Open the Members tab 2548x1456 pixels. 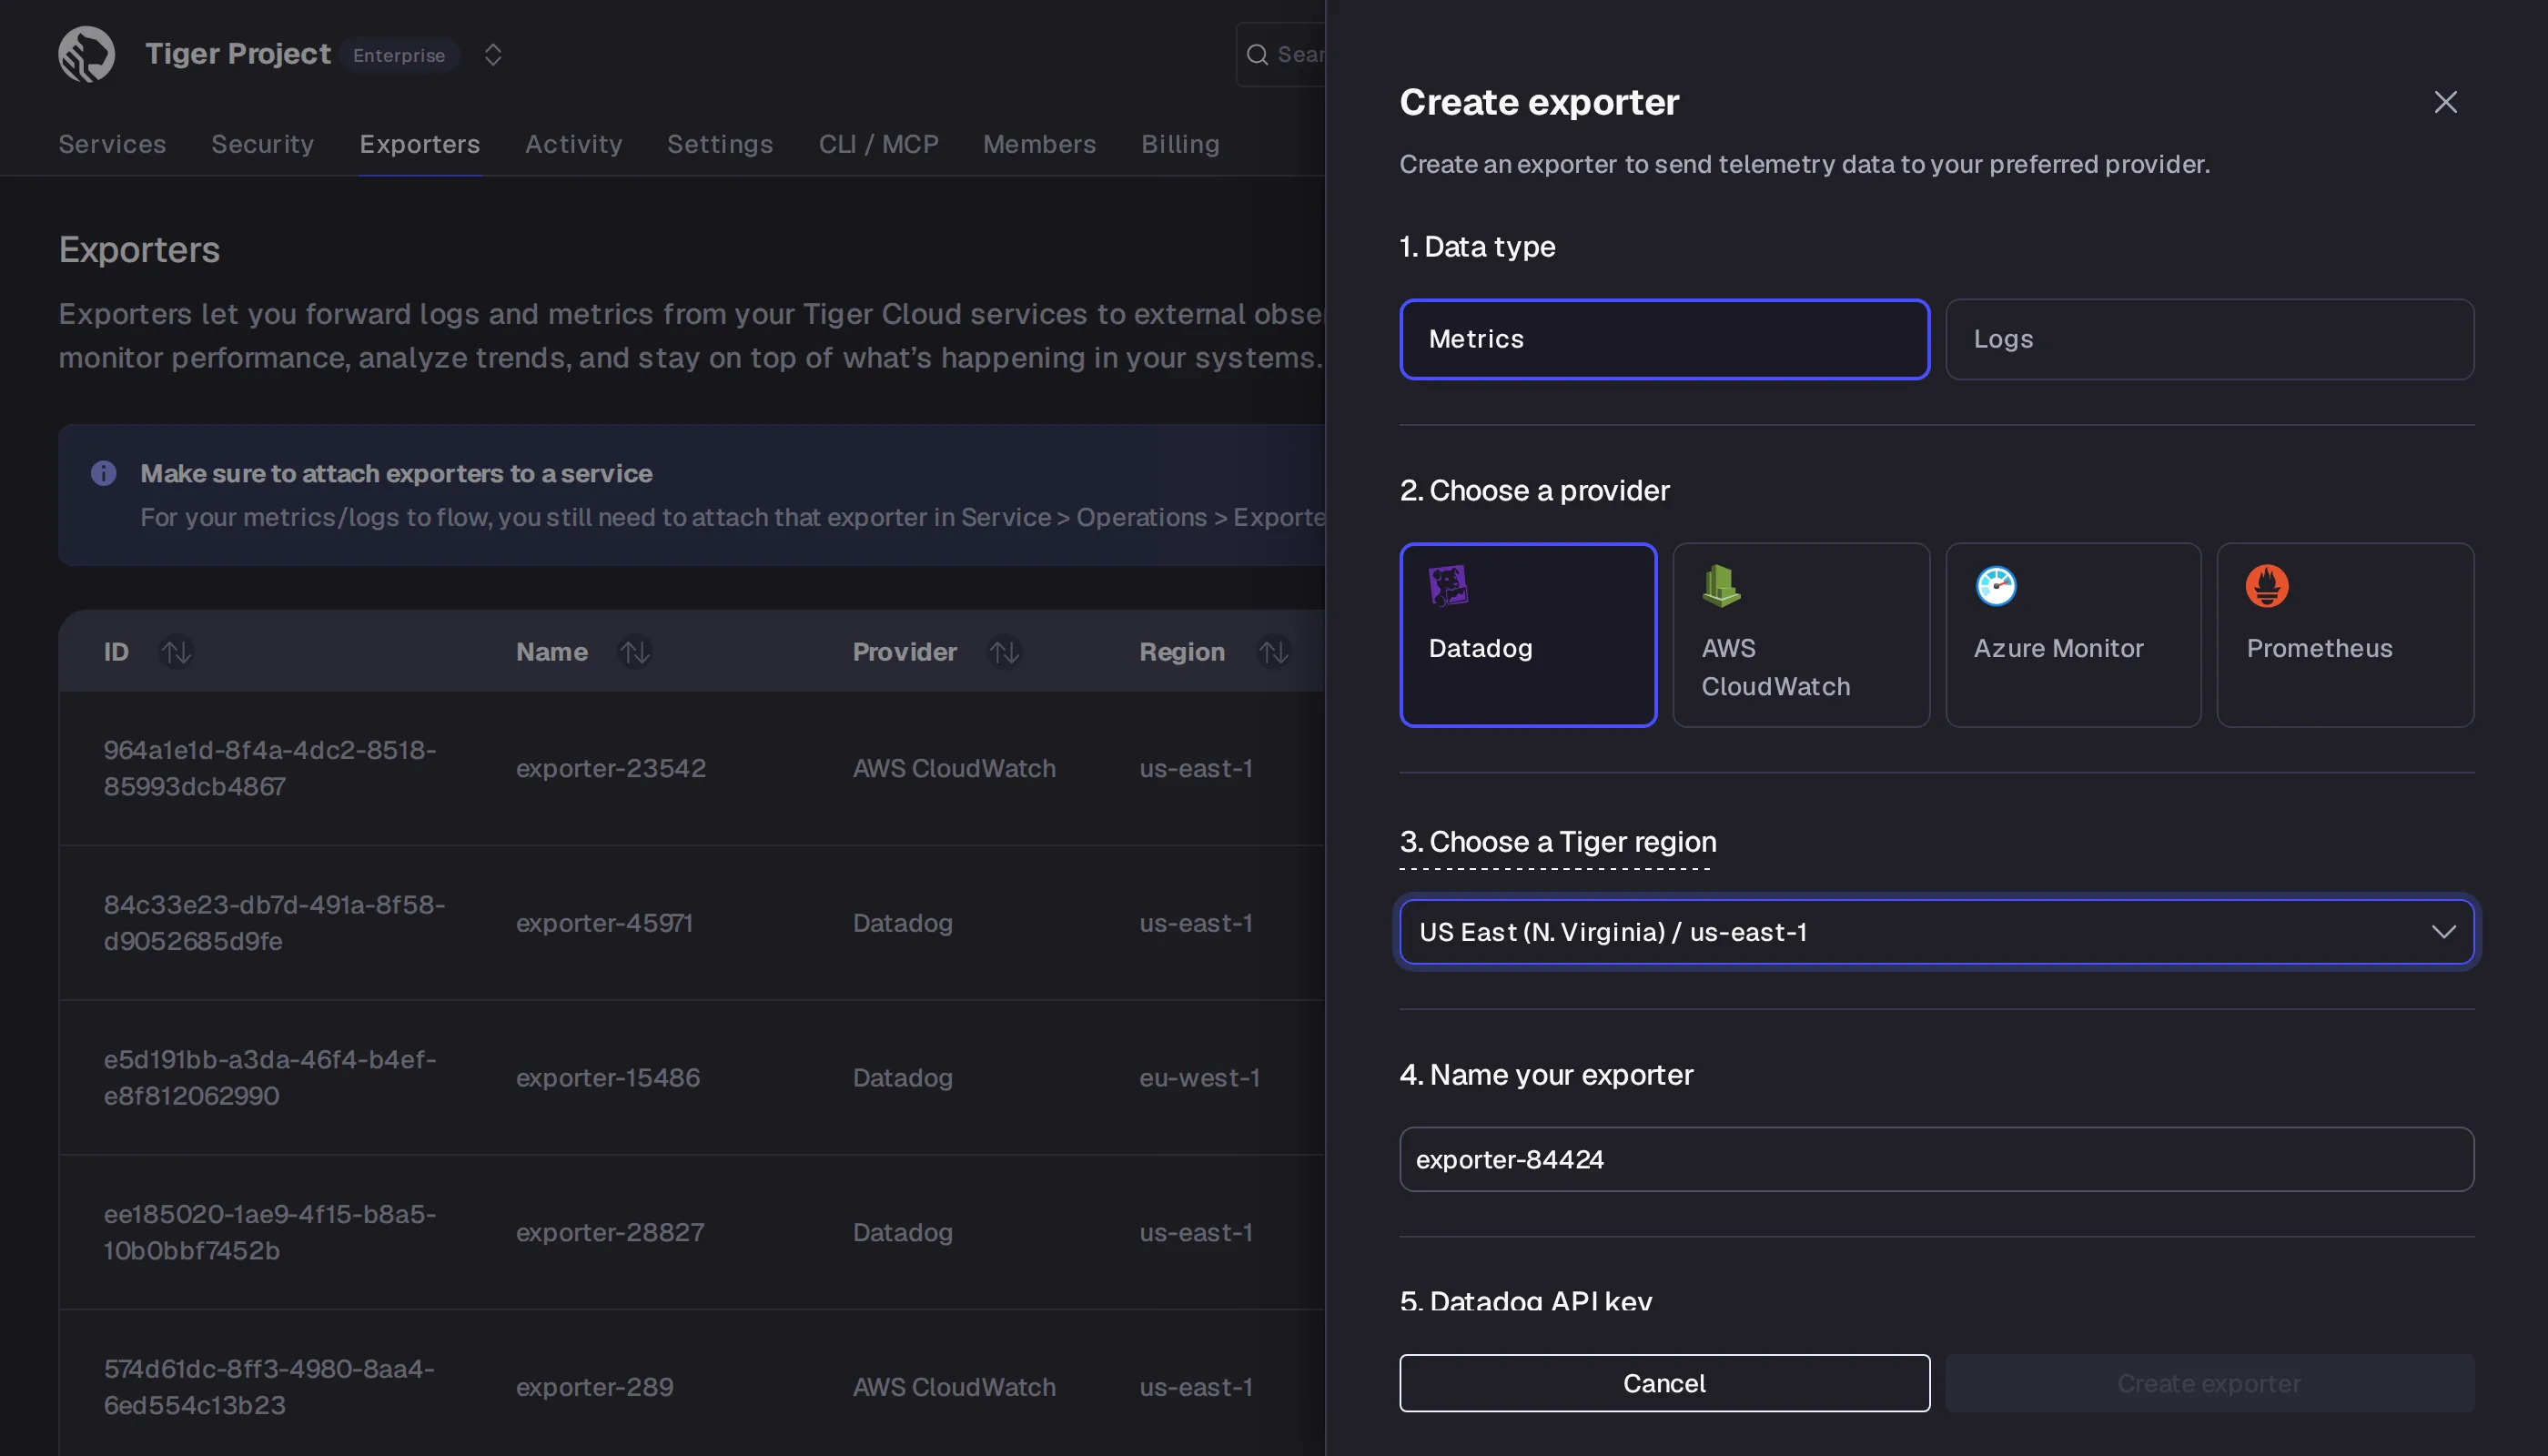(x=1039, y=144)
